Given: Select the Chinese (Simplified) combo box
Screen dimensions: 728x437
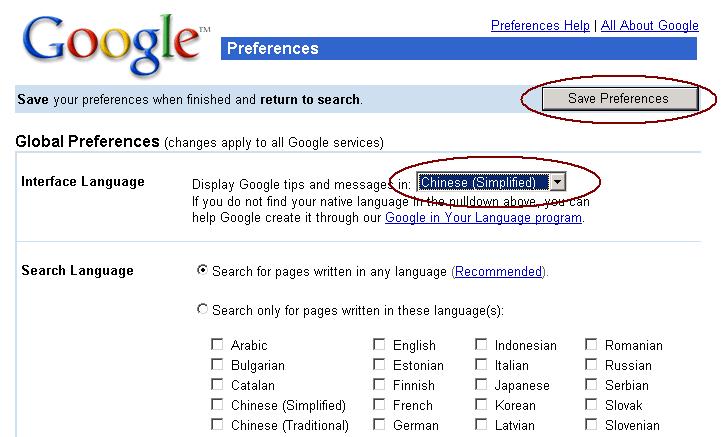Looking at the screenshot, I should coord(491,182).
